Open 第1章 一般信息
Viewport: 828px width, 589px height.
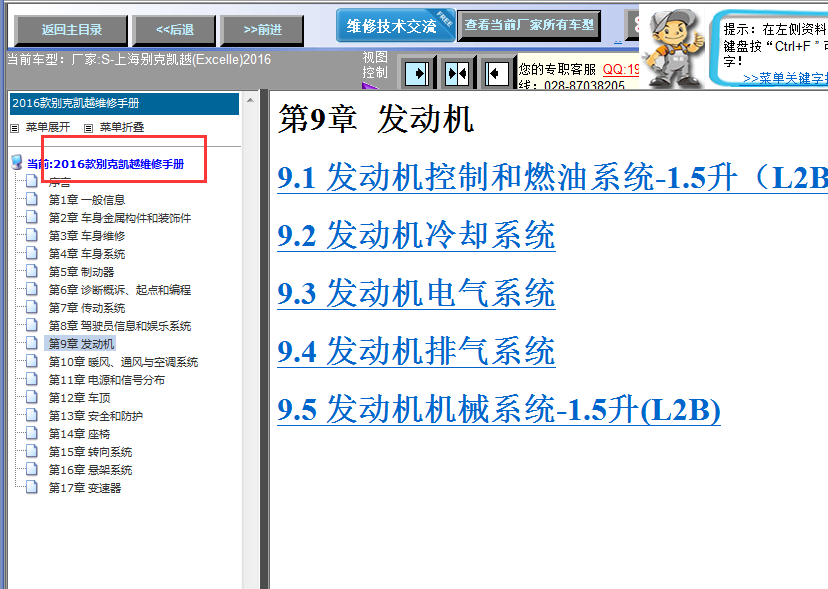(x=87, y=200)
